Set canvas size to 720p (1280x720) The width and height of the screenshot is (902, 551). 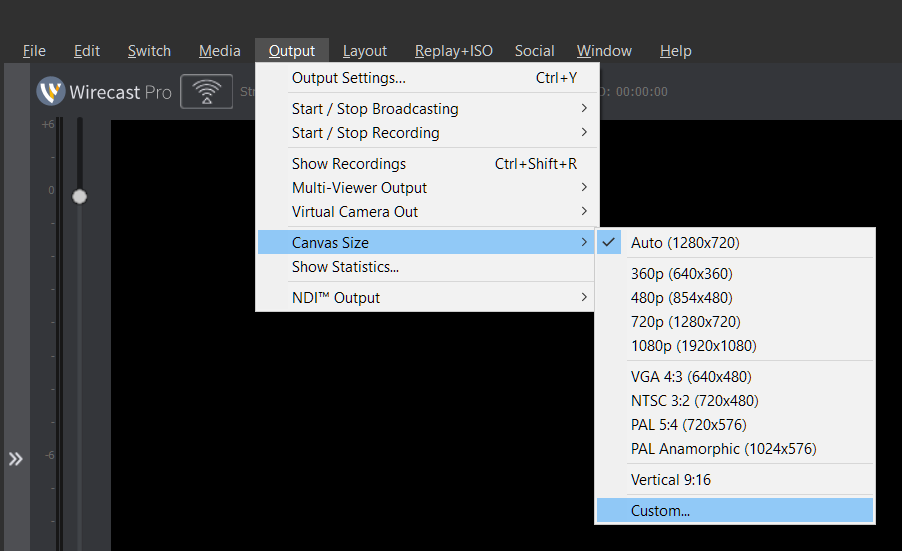point(735,322)
